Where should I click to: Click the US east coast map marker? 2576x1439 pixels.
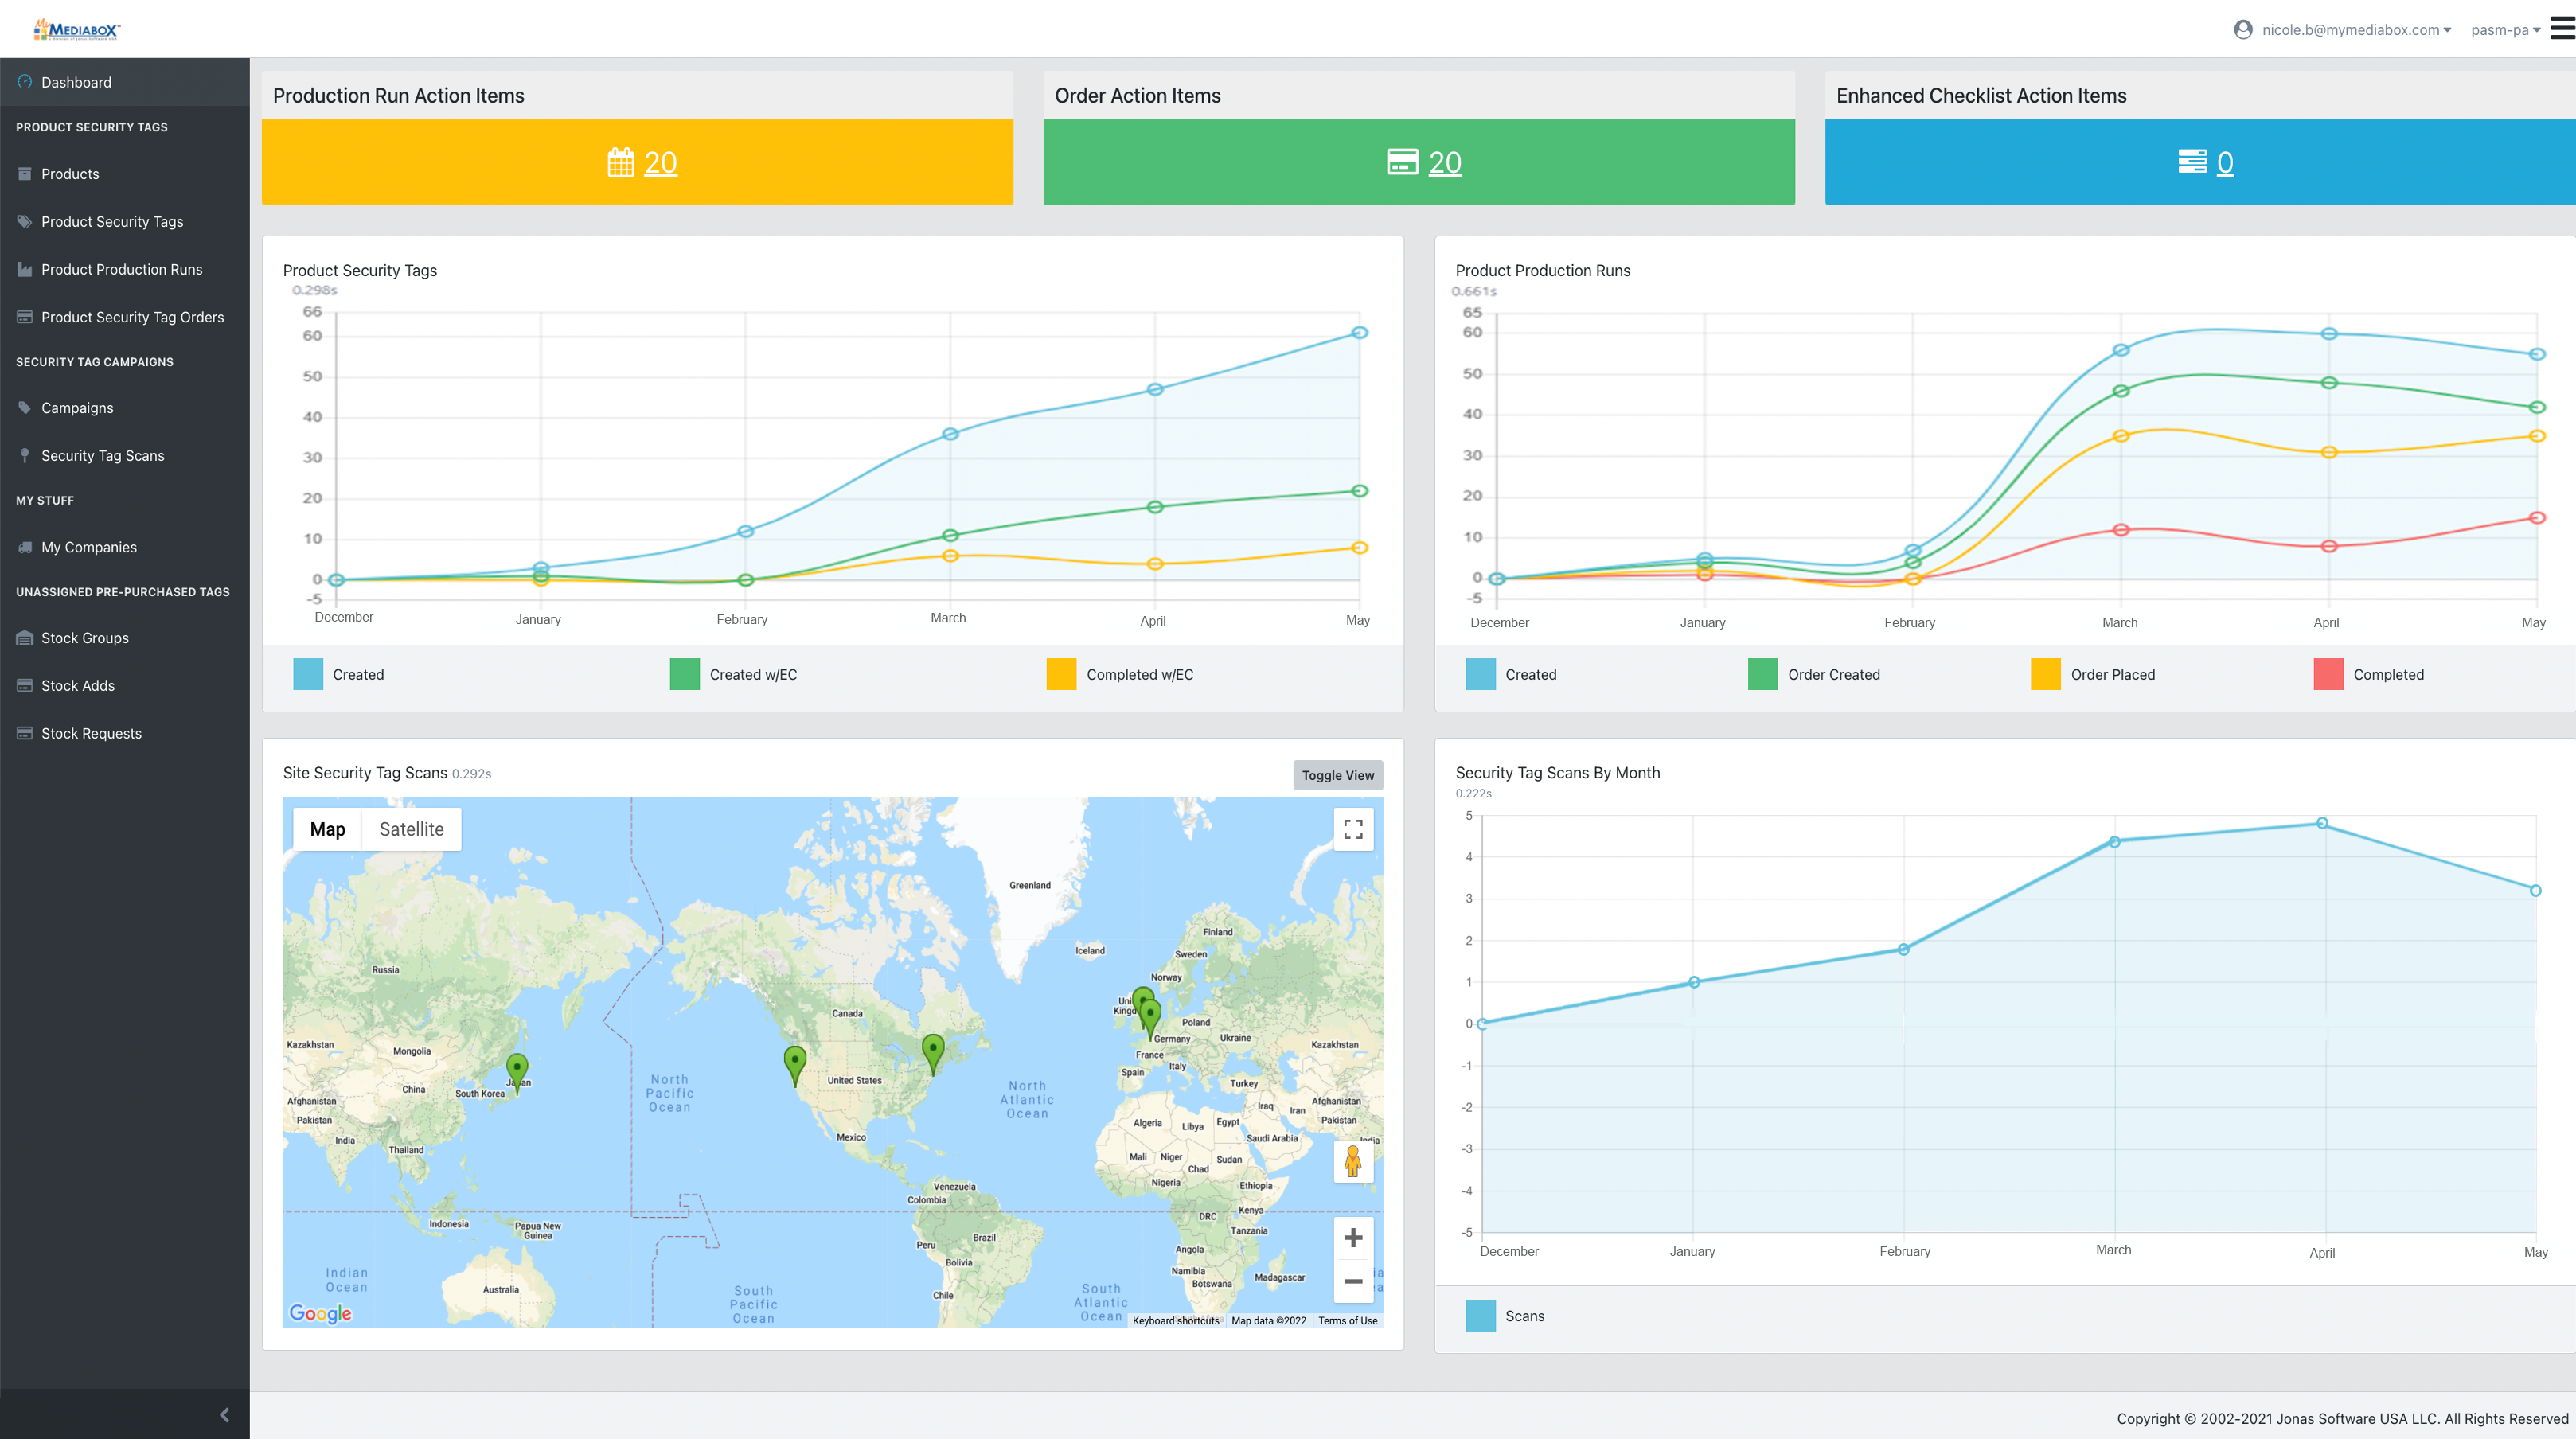[x=933, y=1054]
